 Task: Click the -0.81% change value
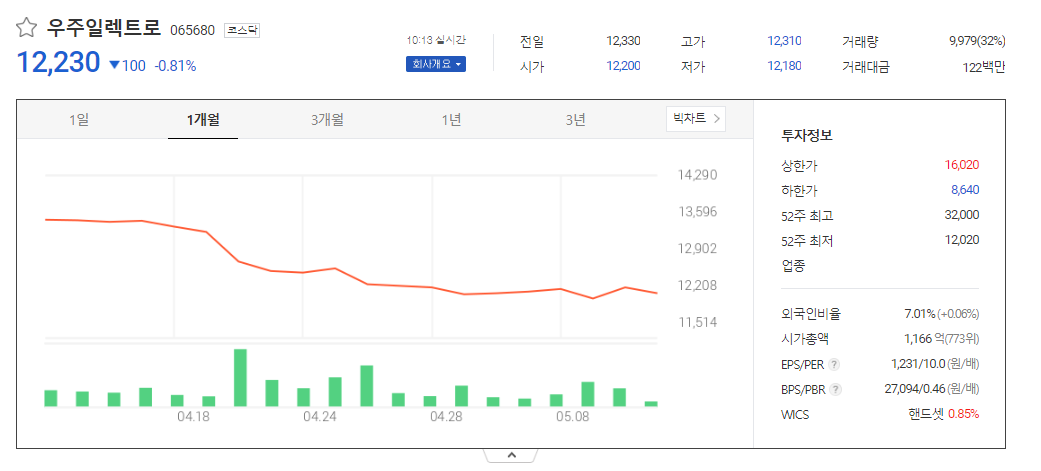tap(175, 66)
